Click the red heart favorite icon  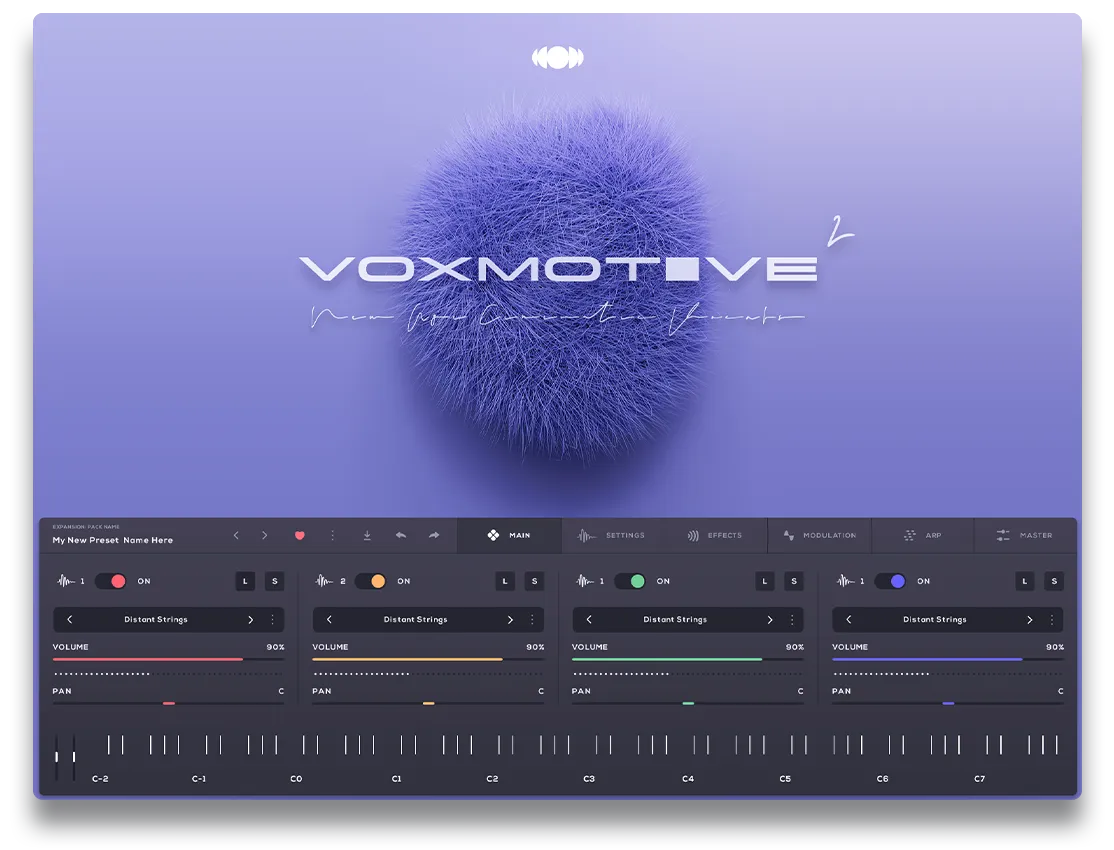coord(300,535)
